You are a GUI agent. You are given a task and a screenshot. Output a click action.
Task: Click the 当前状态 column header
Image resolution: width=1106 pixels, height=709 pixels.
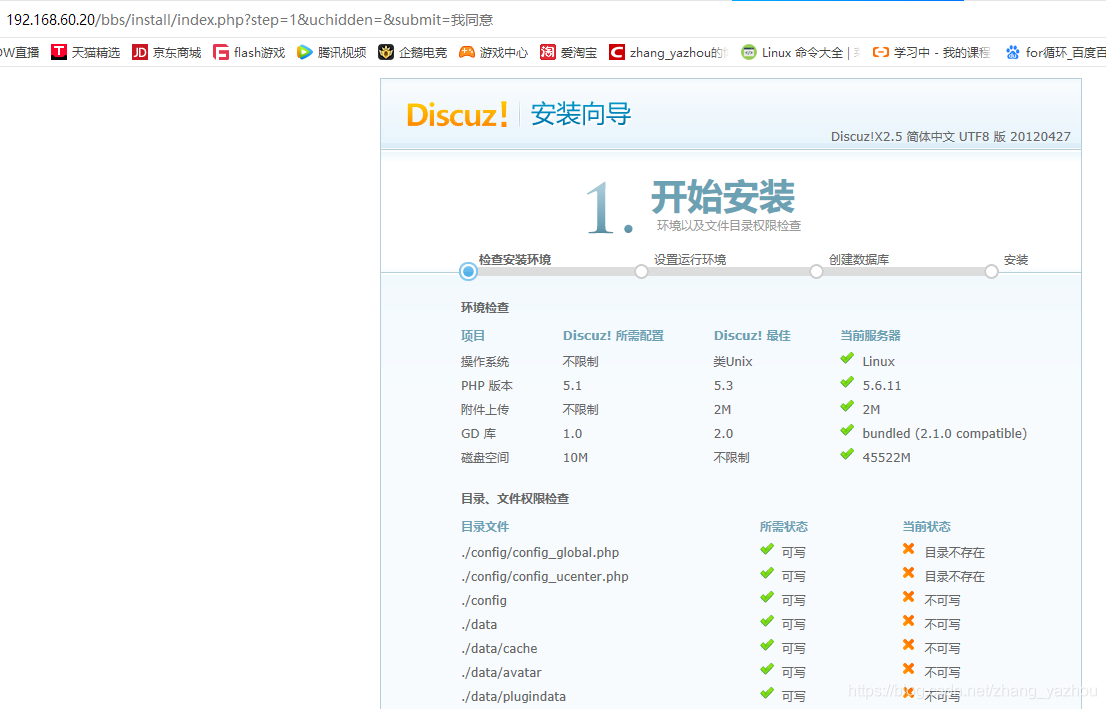pyautogui.click(x=927, y=527)
